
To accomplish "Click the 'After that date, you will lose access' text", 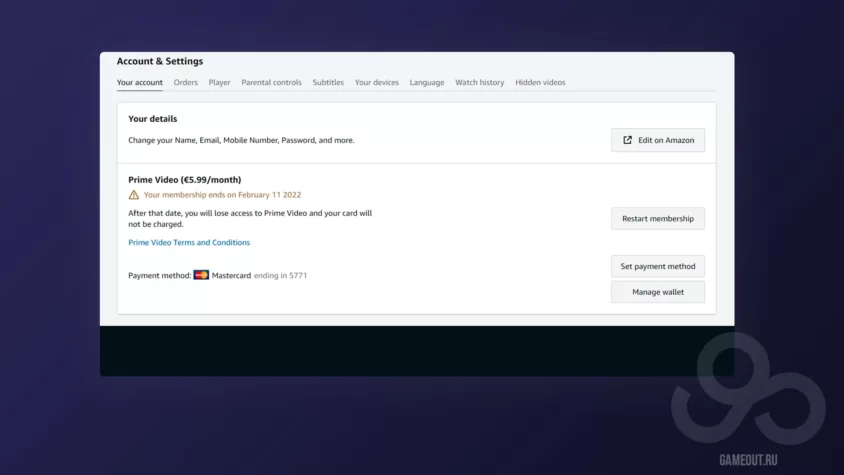I will coord(250,219).
